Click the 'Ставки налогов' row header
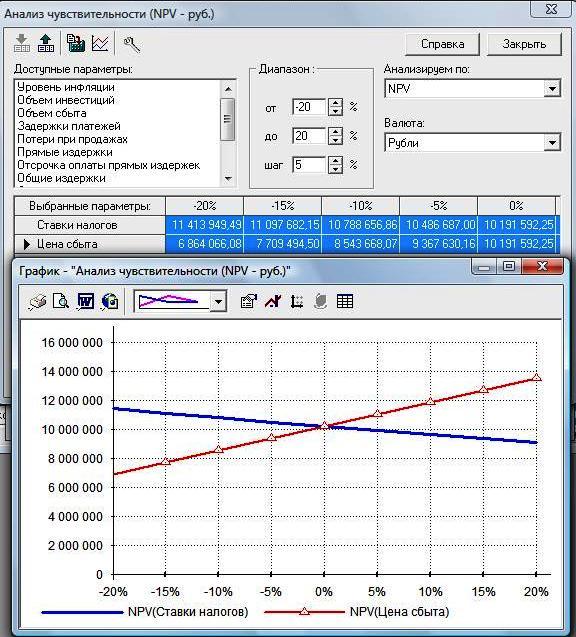This screenshot has width=576, height=637. click(x=90, y=225)
